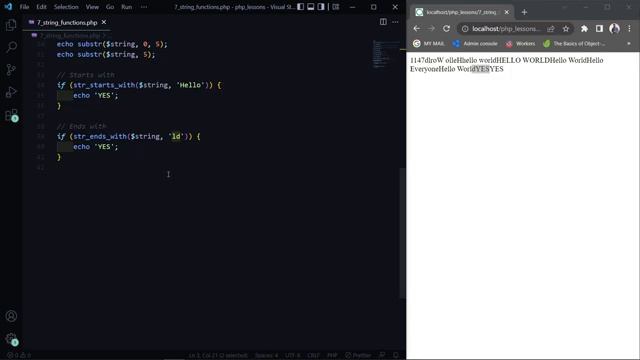Click the highlighted 'ld' string in code
The width and height of the screenshot is (640, 360).
[176, 136]
